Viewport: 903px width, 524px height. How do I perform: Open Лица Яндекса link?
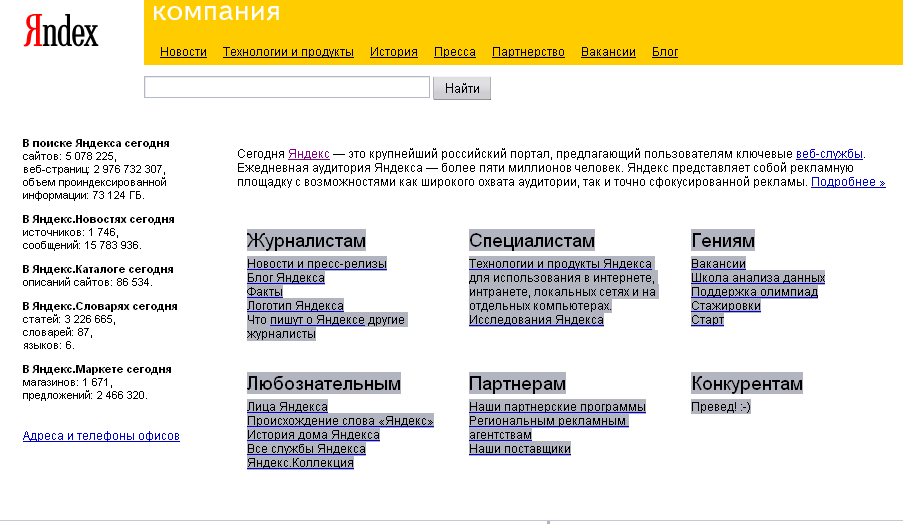coord(287,407)
